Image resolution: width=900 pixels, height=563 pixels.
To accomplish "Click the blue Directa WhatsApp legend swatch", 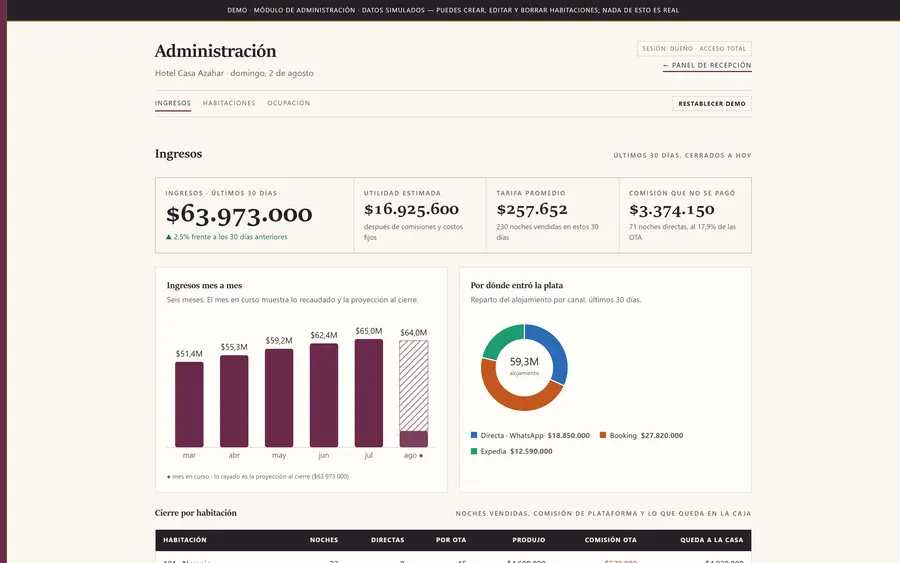I will click(x=474, y=435).
